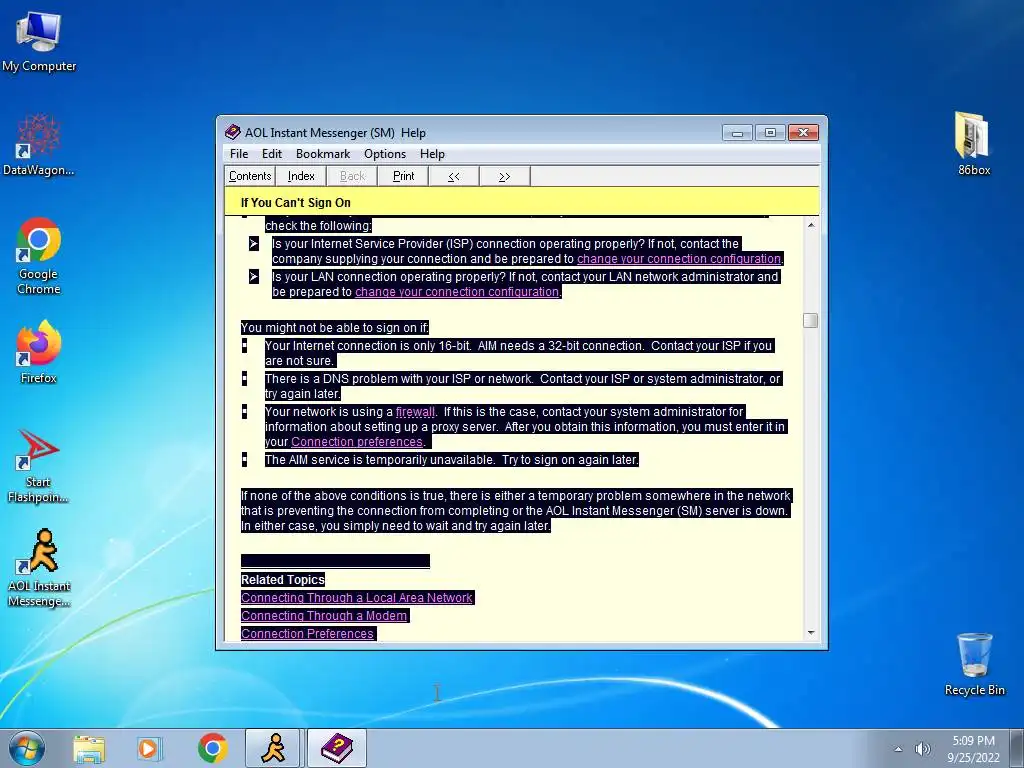Click the 'If You Can't Sign On' heading
The height and width of the screenshot is (768, 1024).
coord(295,202)
